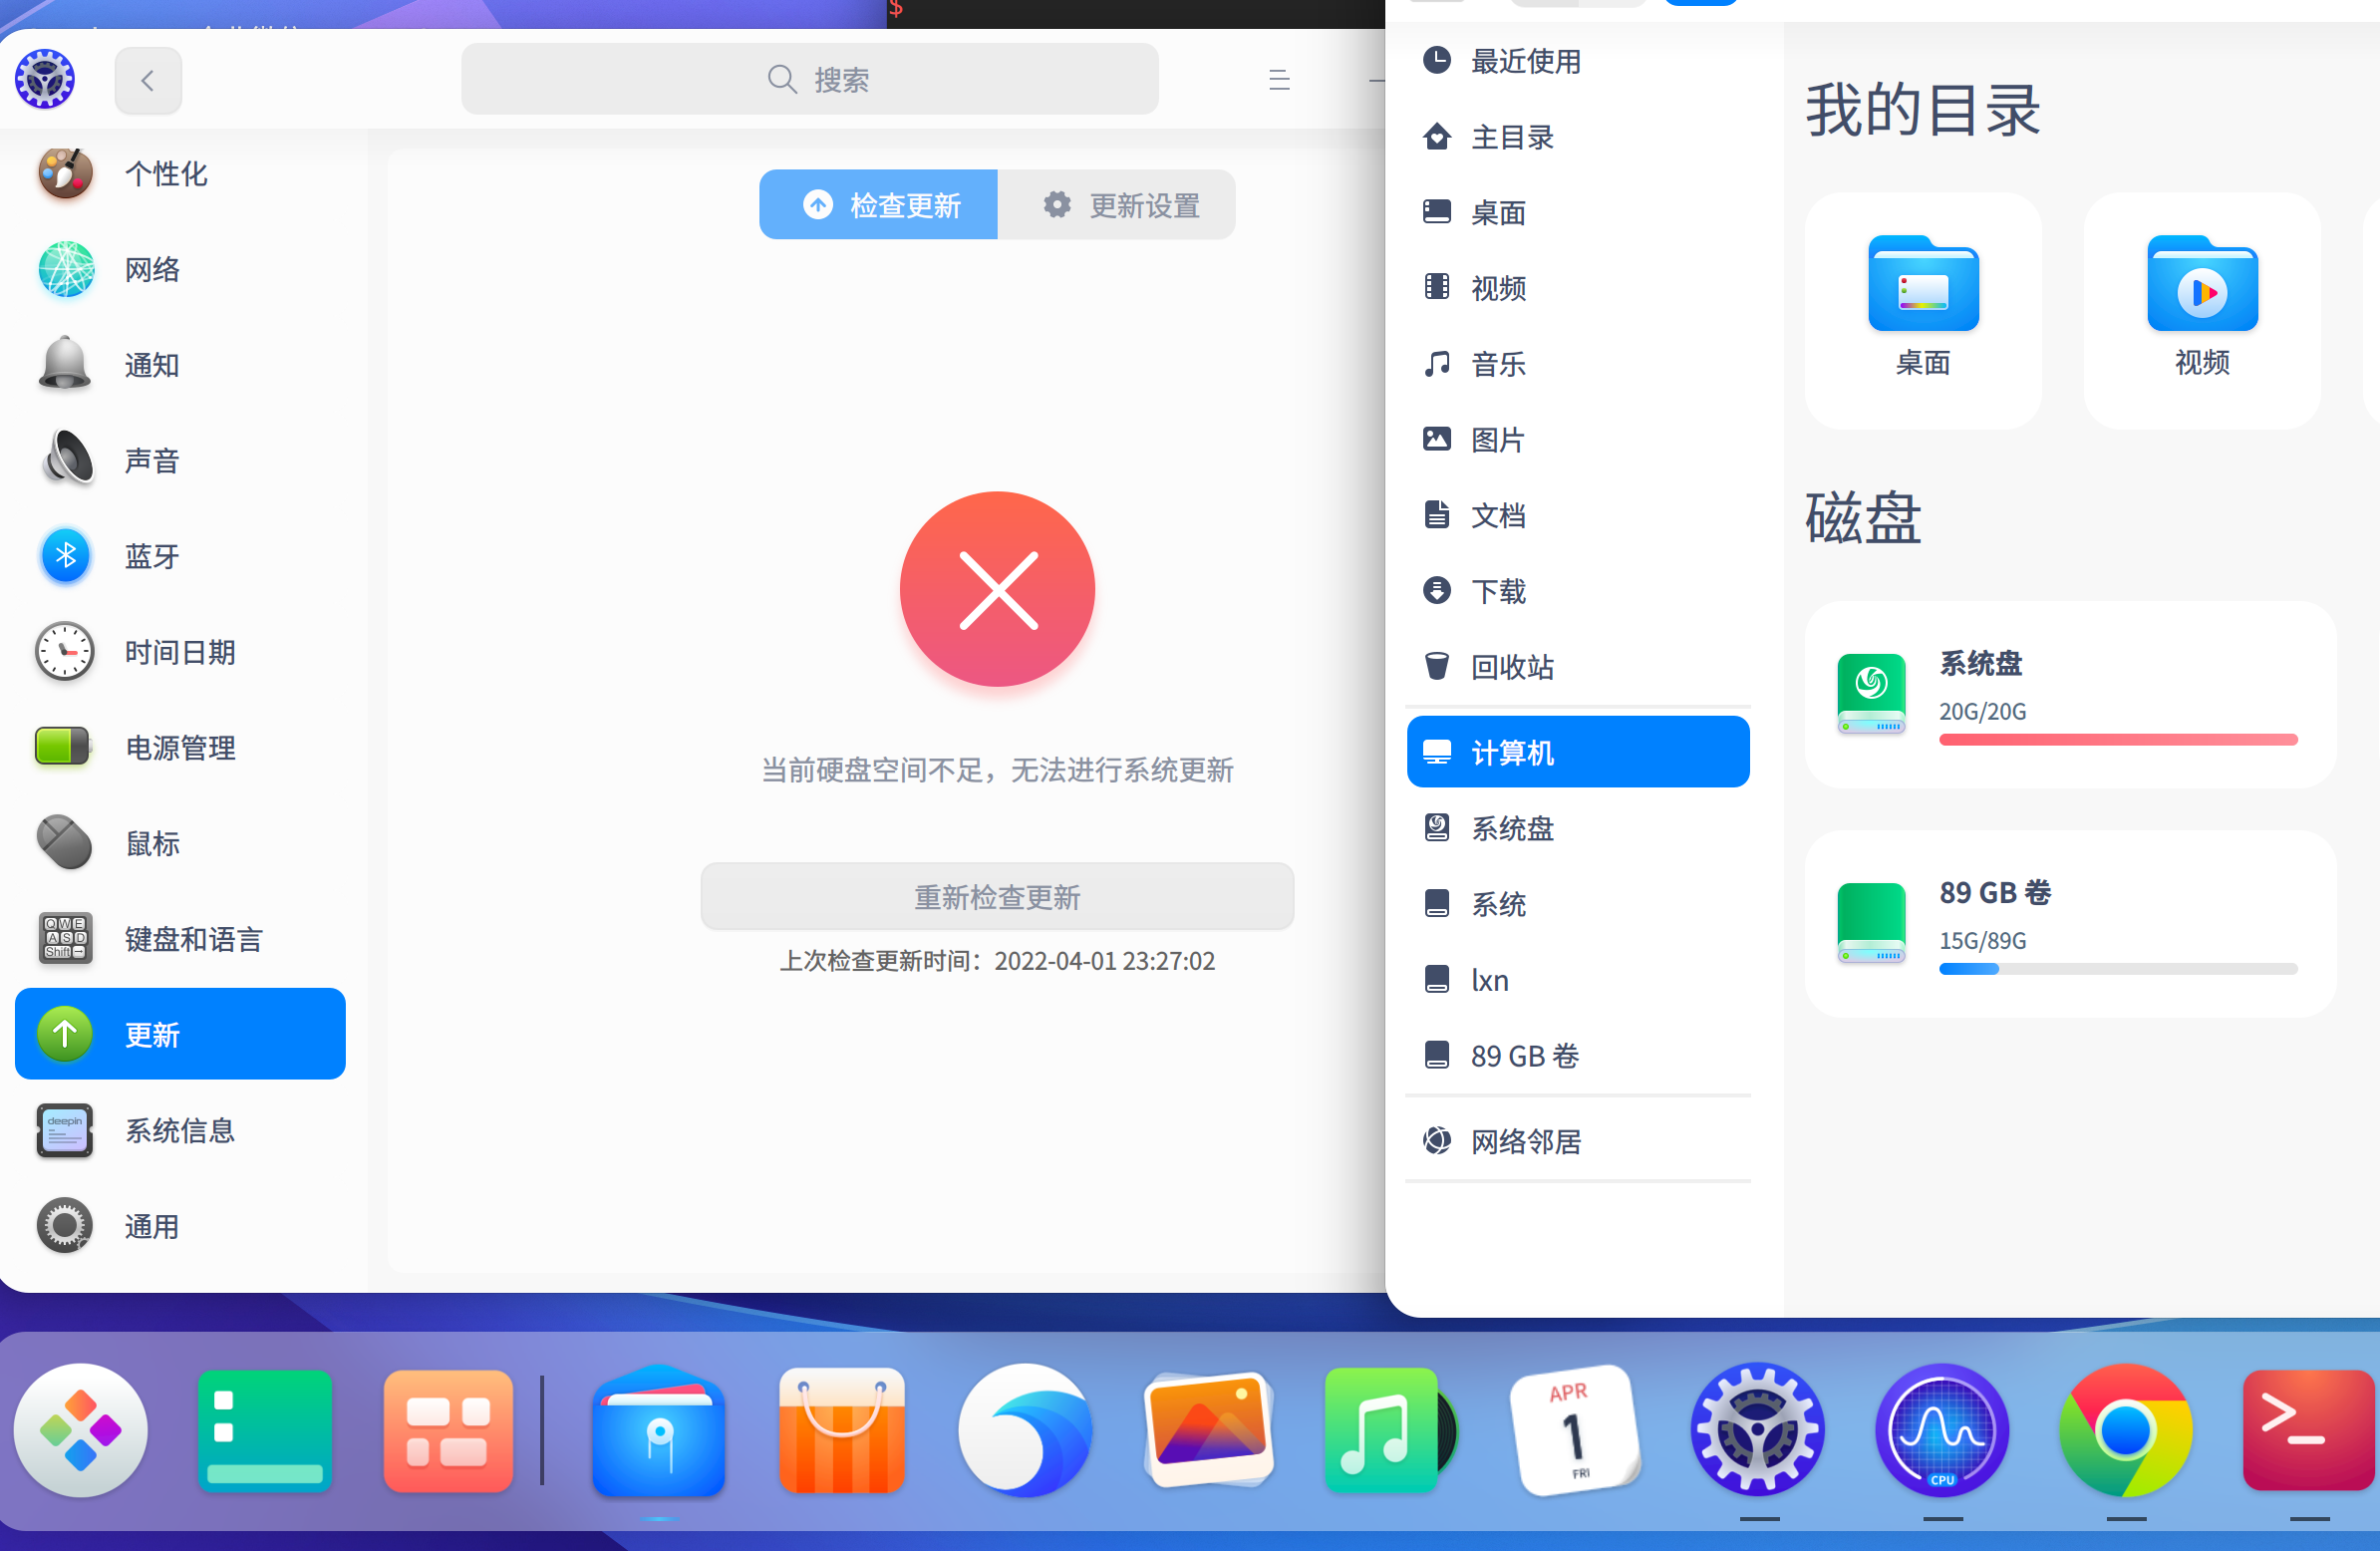Open Network Neighborhood in file manager

pos(1525,1140)
